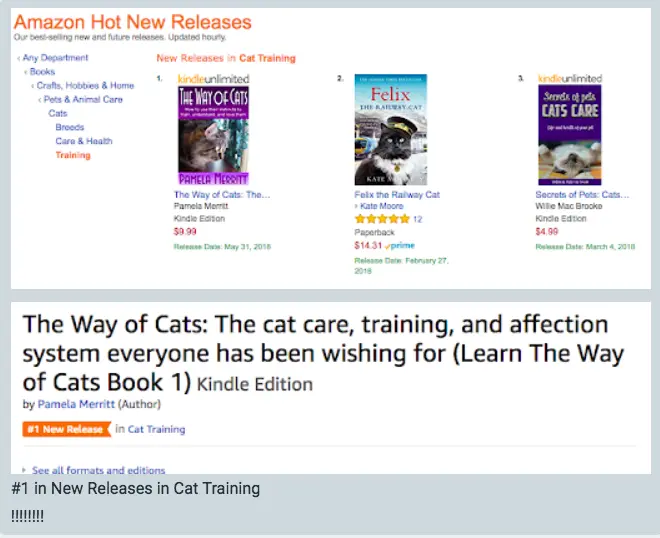
Task: Open The Way of Cats book cover
Action: click(213, 135)
